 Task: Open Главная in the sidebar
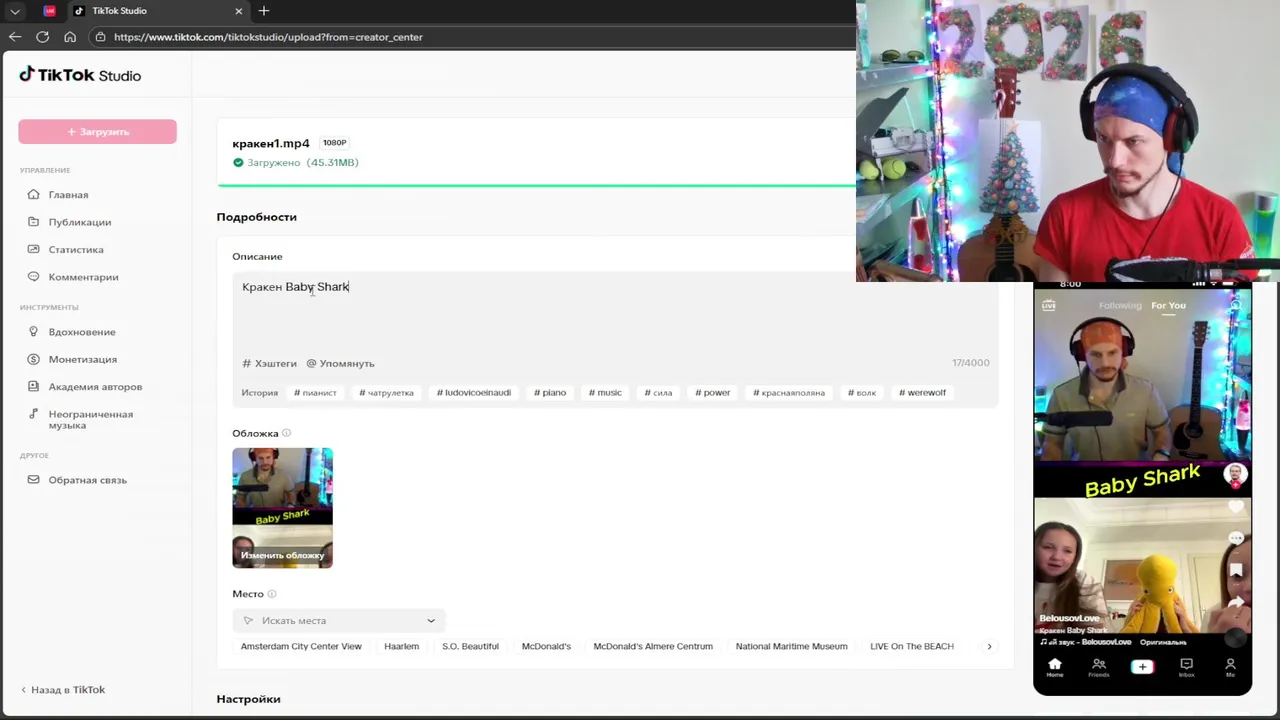pyautogui.click(x=68, y=195)
